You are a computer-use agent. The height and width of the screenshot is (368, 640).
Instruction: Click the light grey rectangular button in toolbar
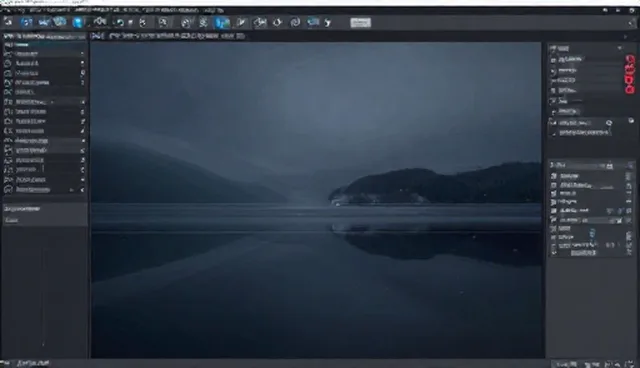click(x=361, y=22)
